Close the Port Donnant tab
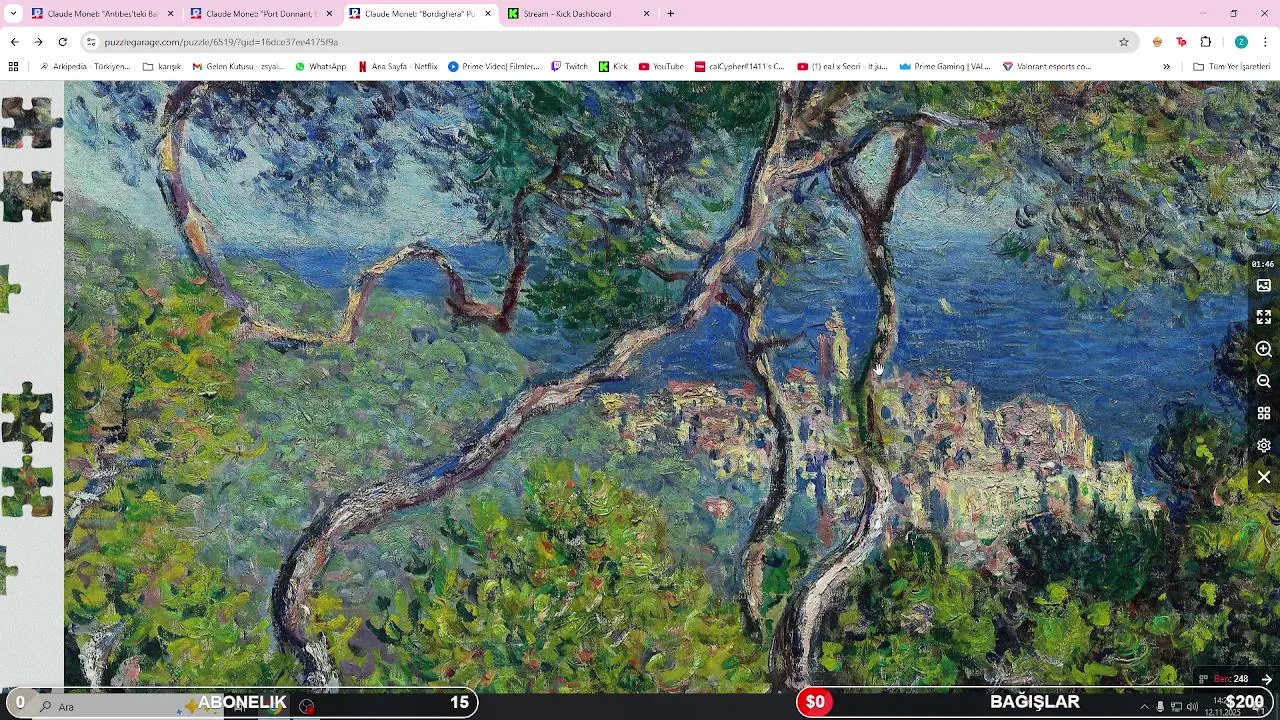Image resolution: width=1280 pixels, height=720 pixels. click(329, 14)
